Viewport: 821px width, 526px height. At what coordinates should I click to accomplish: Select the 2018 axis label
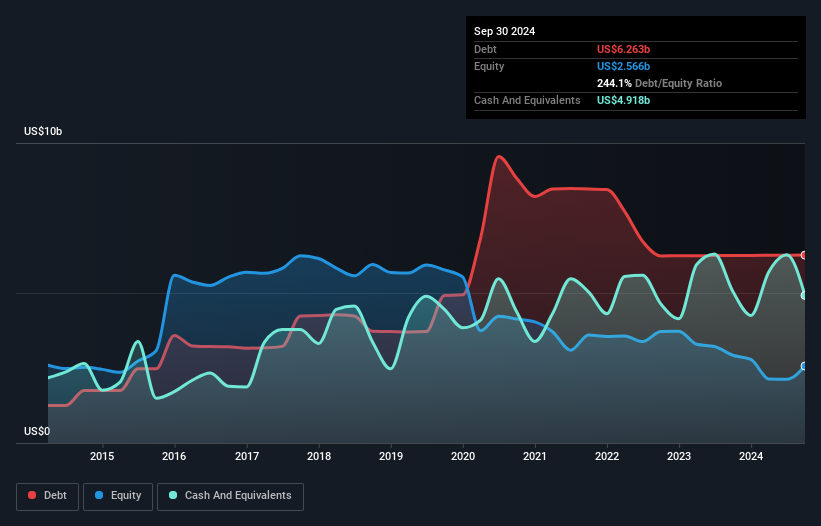coord(319,456)
